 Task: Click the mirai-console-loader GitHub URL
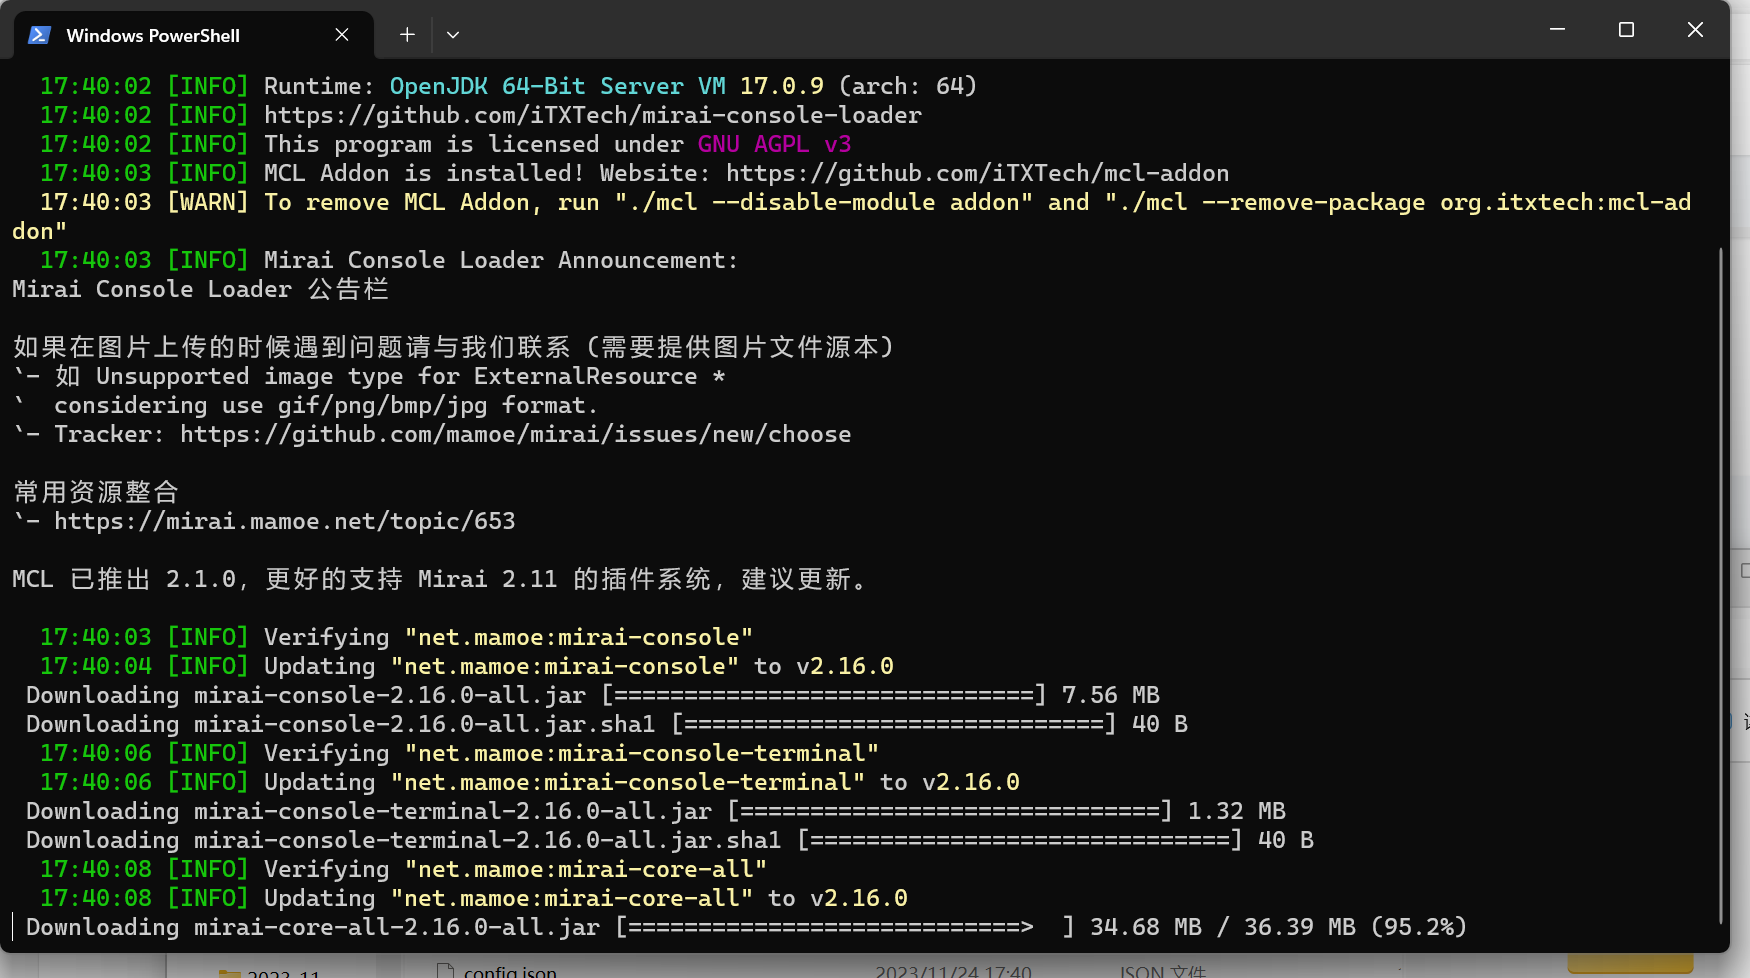click(x=593, y=115)
